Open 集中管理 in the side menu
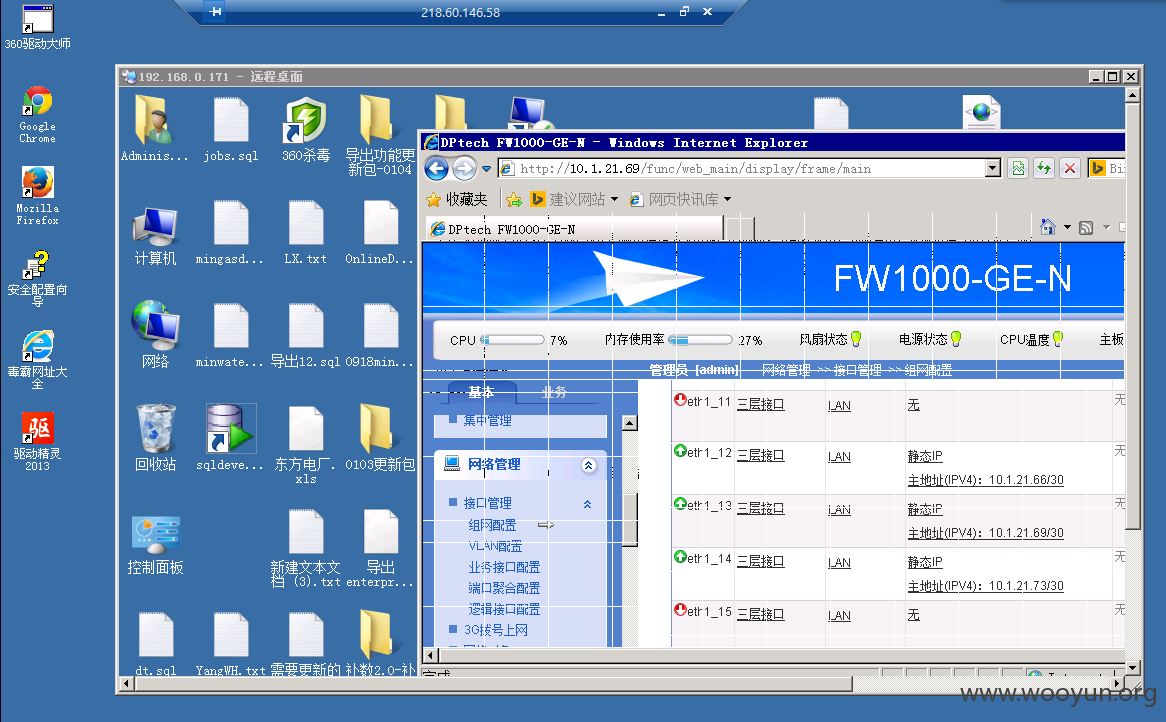This screenshot has height=722, width=1166. click(487, 421)
